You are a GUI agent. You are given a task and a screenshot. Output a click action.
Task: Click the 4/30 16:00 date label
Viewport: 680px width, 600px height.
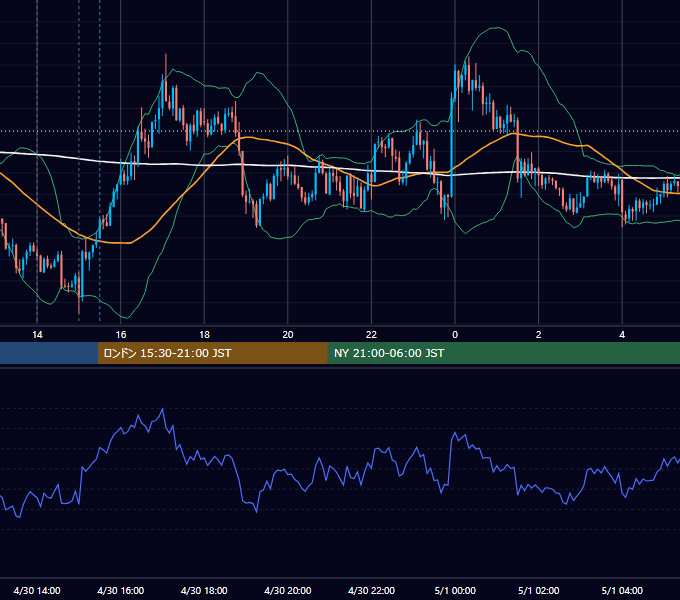121,590
